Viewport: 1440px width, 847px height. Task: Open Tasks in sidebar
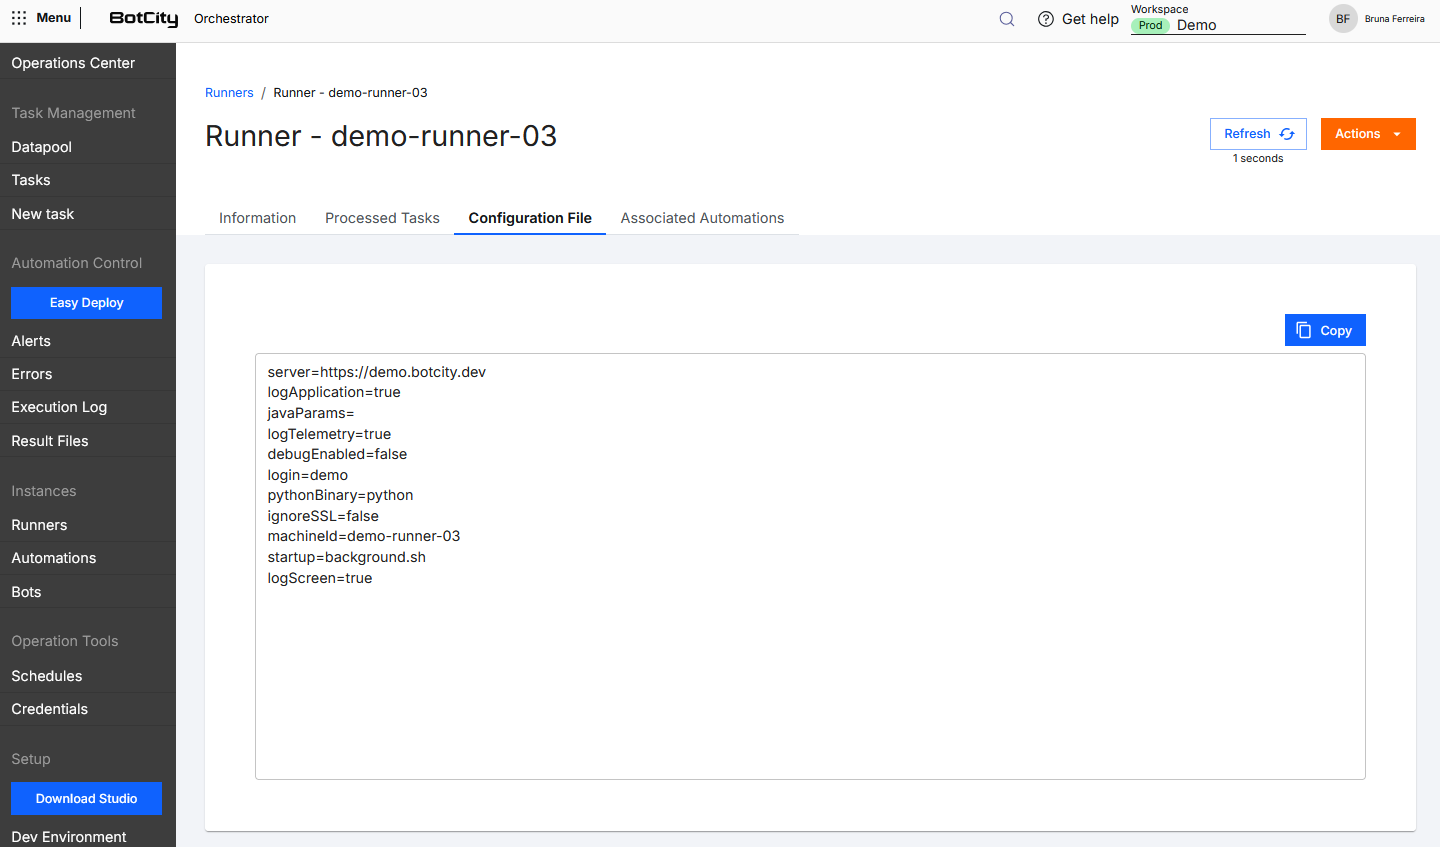pos(88,180)
